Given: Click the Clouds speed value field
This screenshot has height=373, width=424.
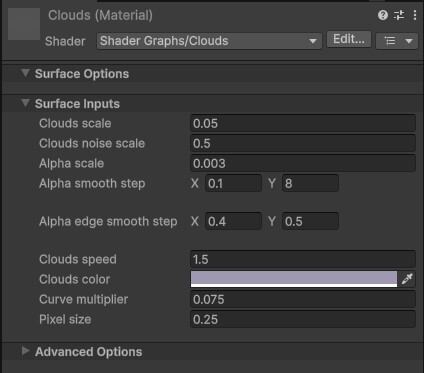Looking at the screenshot, I should click(303, 259).
